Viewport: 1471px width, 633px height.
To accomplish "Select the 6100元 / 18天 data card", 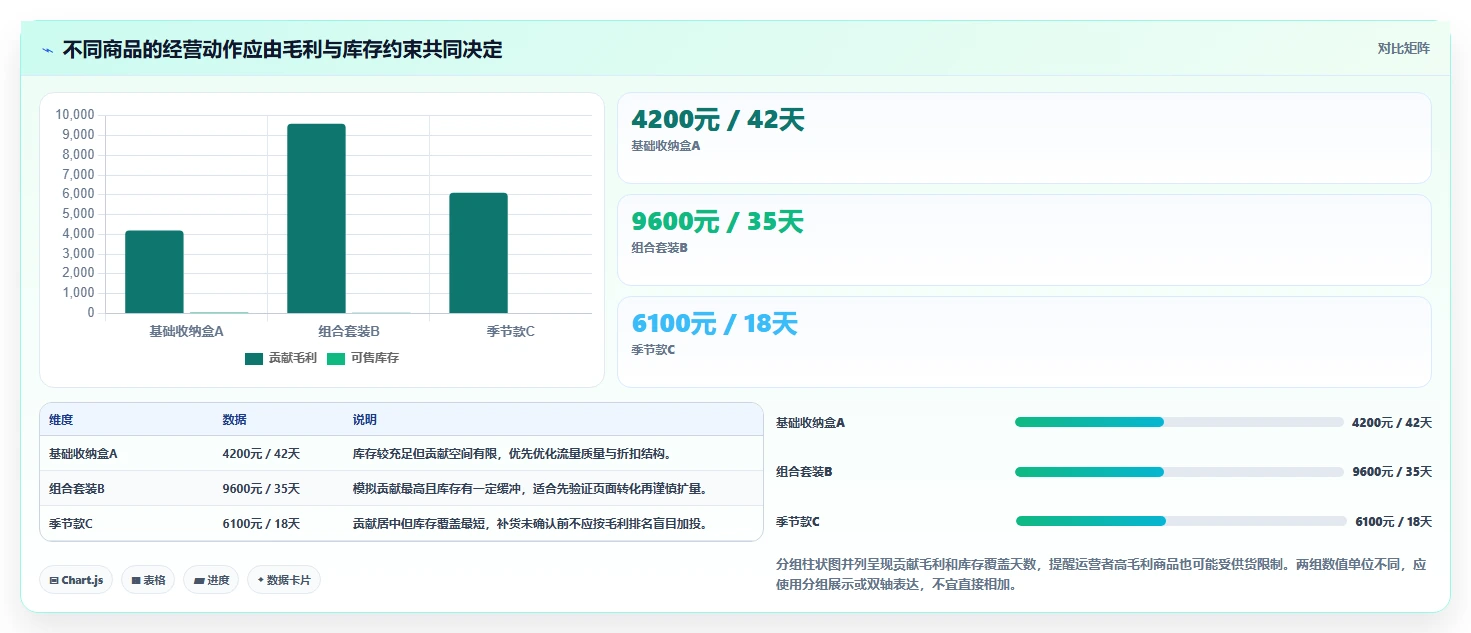I will click(1024, 342).
